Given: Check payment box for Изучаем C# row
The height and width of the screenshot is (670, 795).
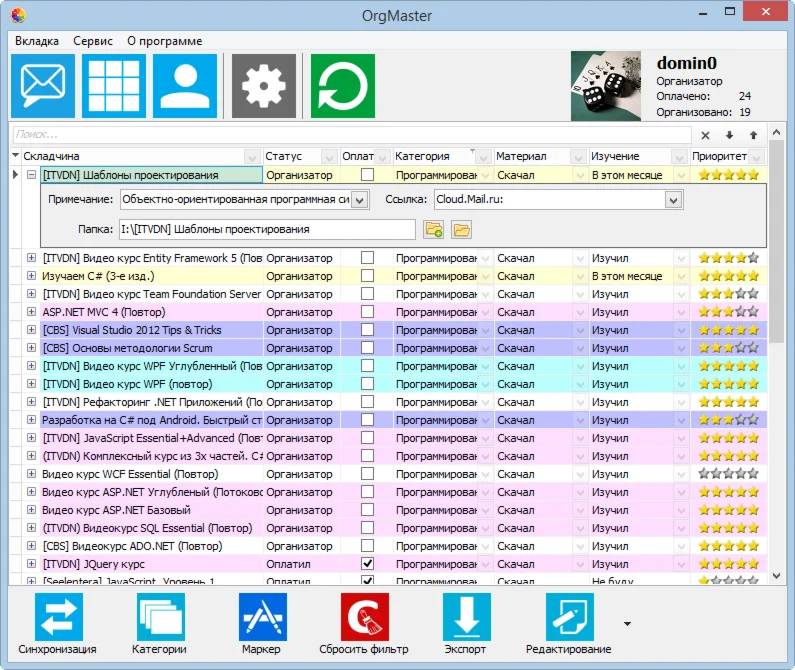Looking at the screenshot, I should 367,276.
